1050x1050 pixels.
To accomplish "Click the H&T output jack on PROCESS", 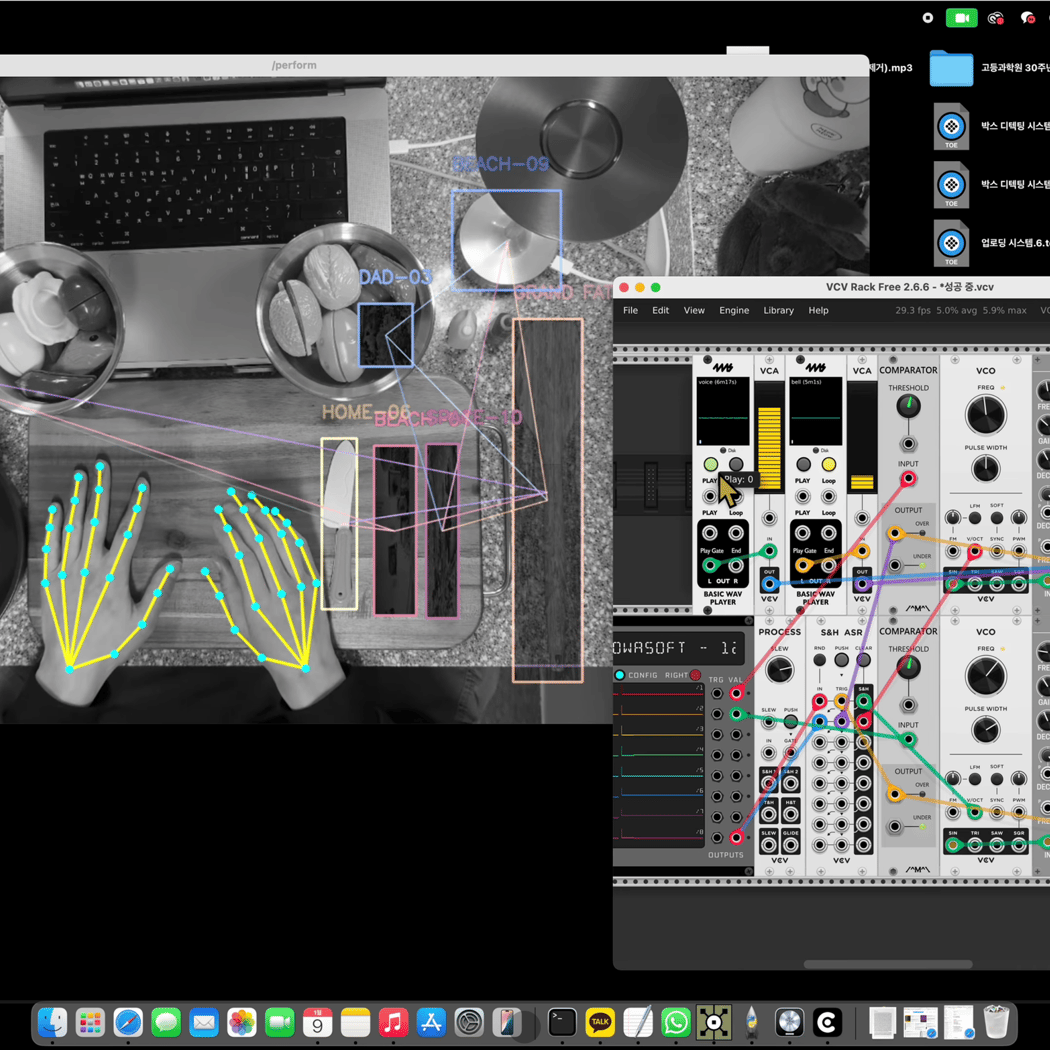I will click(x=791, y=814).
